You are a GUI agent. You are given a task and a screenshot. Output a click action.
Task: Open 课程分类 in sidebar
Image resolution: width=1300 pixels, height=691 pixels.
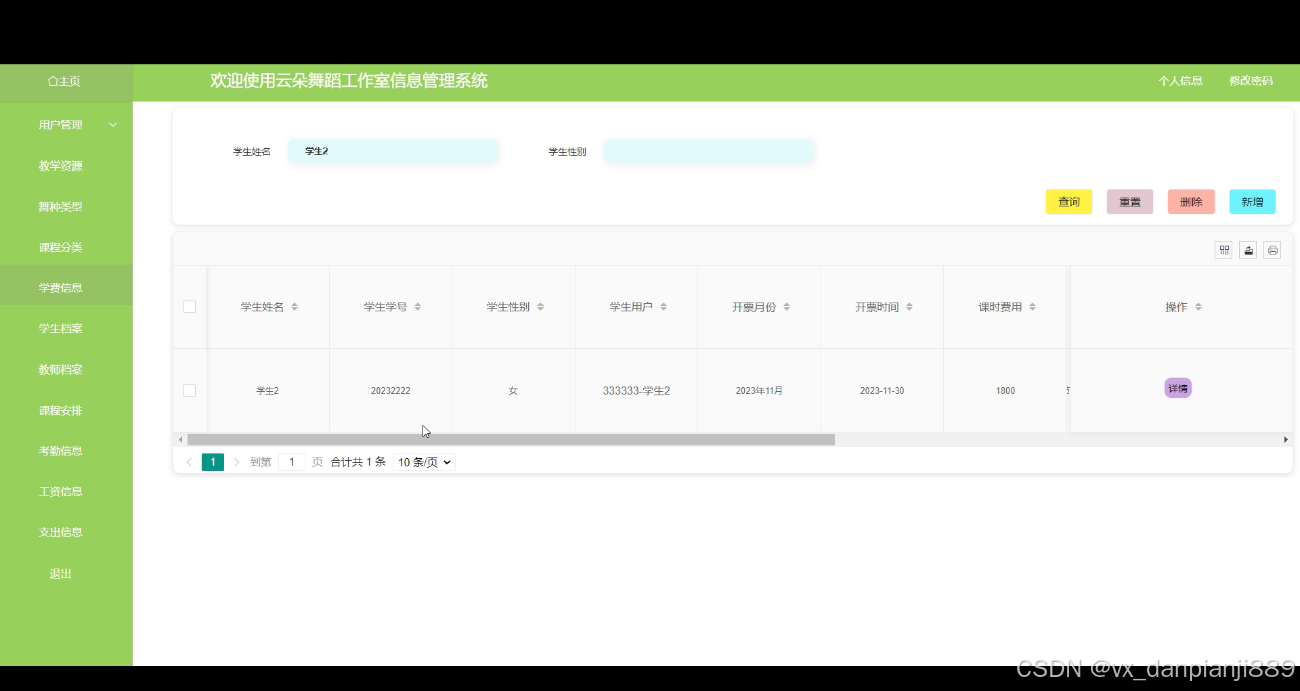(x=61, y=247)
